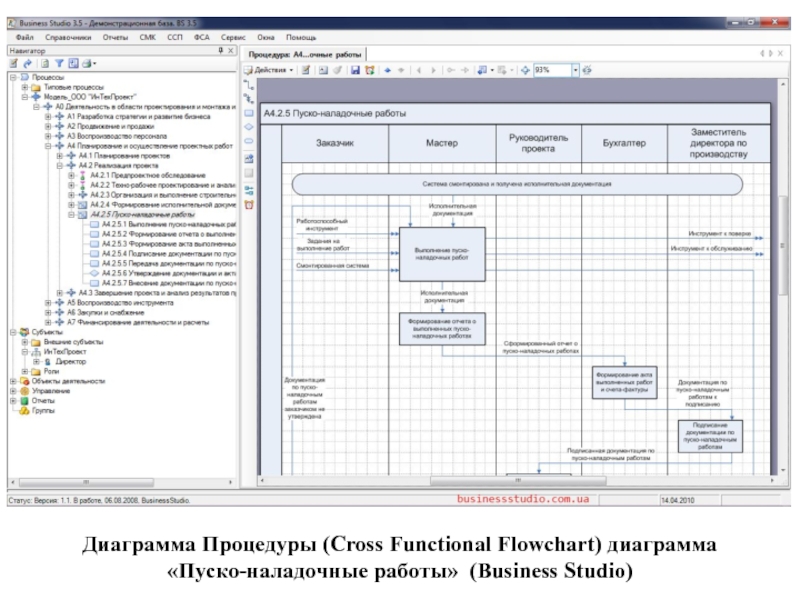The width and height of the screenshot is (800, 600).
Task: Open the zoom percentage 93% dropdown
Action: click(575, 70)
